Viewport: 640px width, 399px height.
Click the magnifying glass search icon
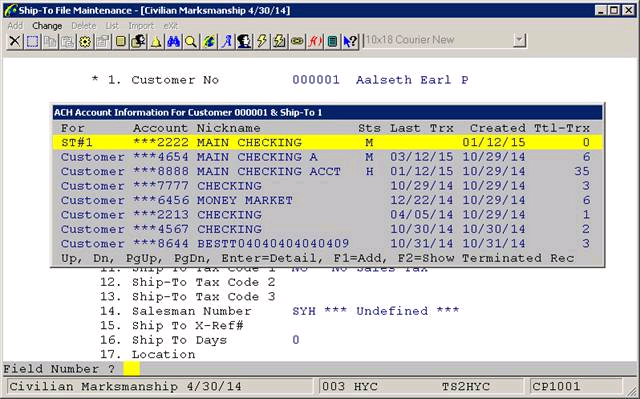[x=191, y=41]
